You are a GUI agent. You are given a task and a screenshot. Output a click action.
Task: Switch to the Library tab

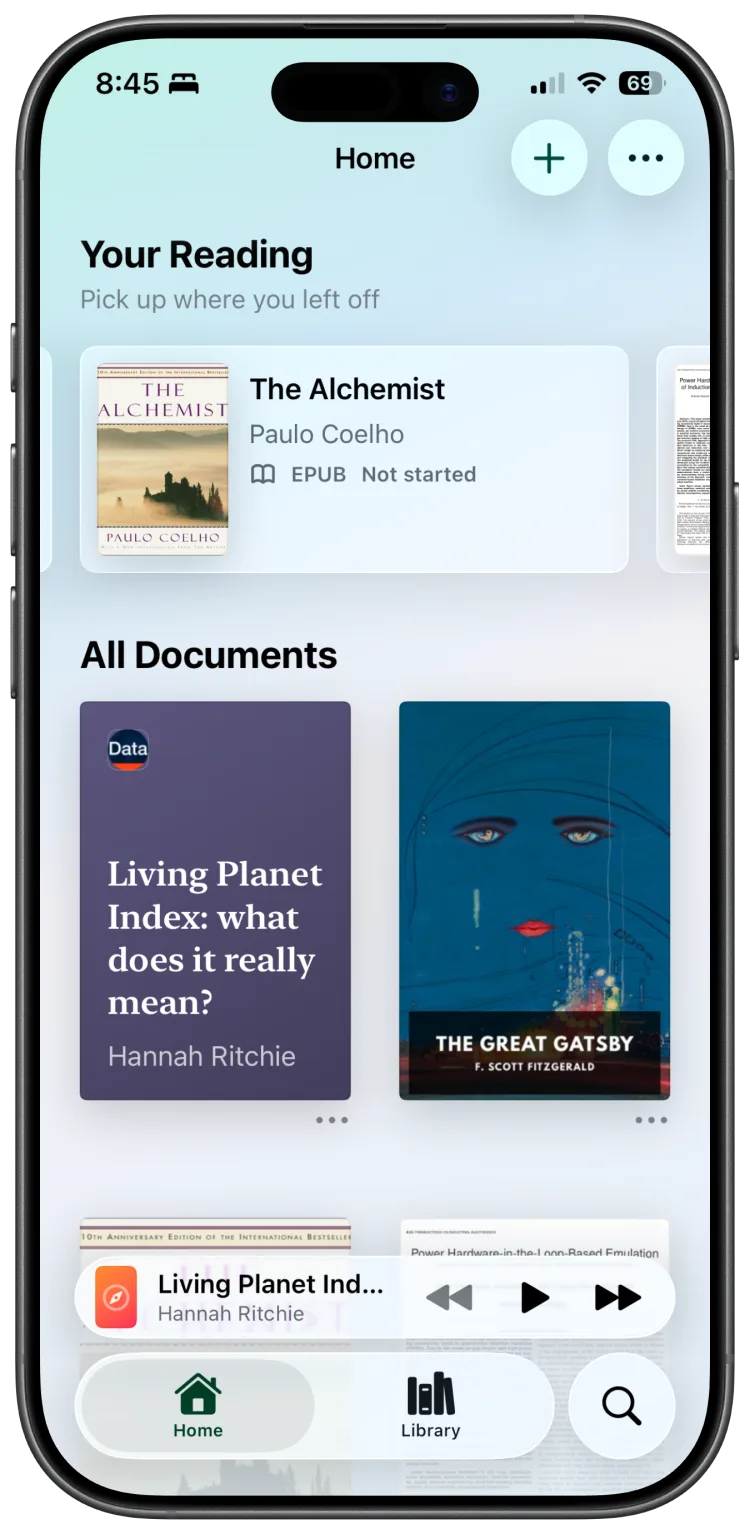pos(431,1405)
